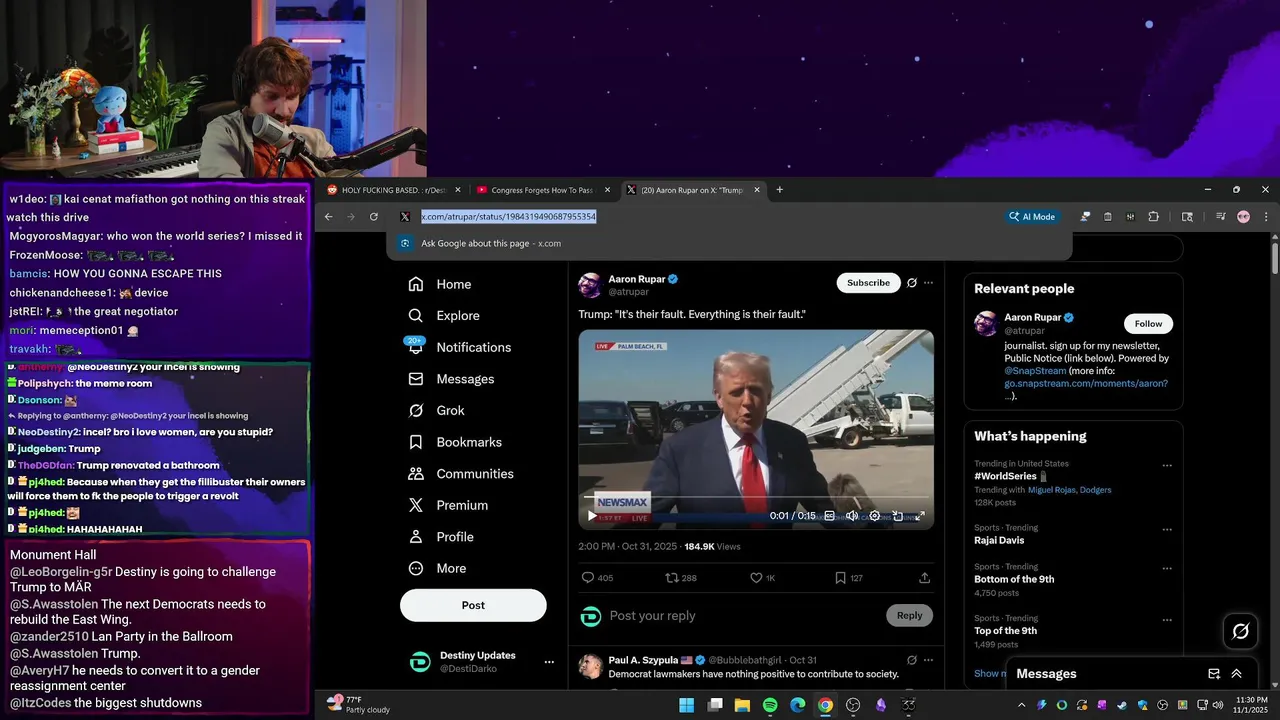Click the Grok icon on Paul A. Szypula's reply
Image resolution: width=1280 pixels, height=720 pixels.
pyautogui.click(x=912, y=660)
